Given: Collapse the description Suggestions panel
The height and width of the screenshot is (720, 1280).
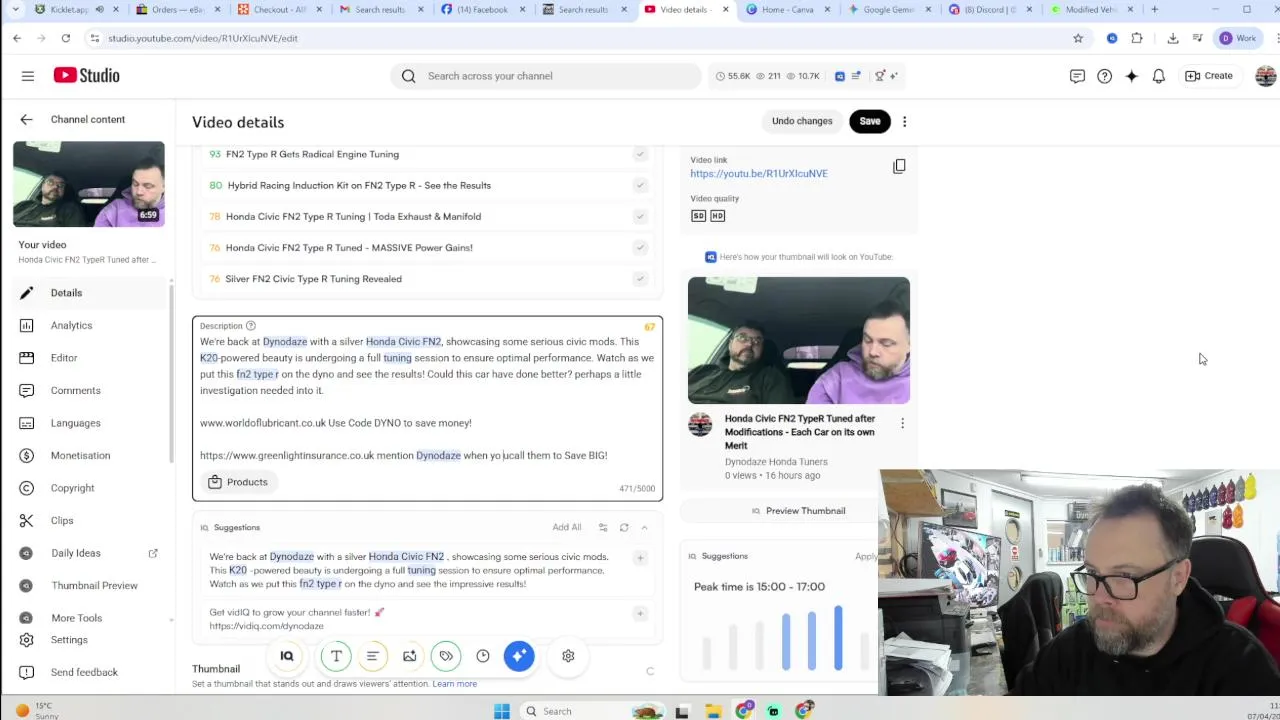Looking at the screenshot, I should (x=644, y=527).
